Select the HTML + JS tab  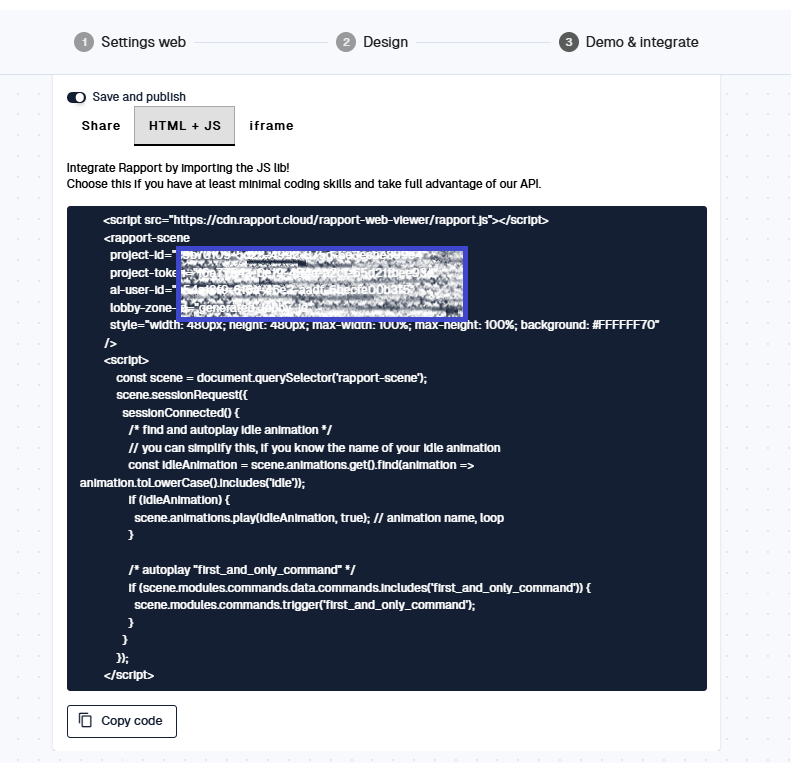pos(185,126)
